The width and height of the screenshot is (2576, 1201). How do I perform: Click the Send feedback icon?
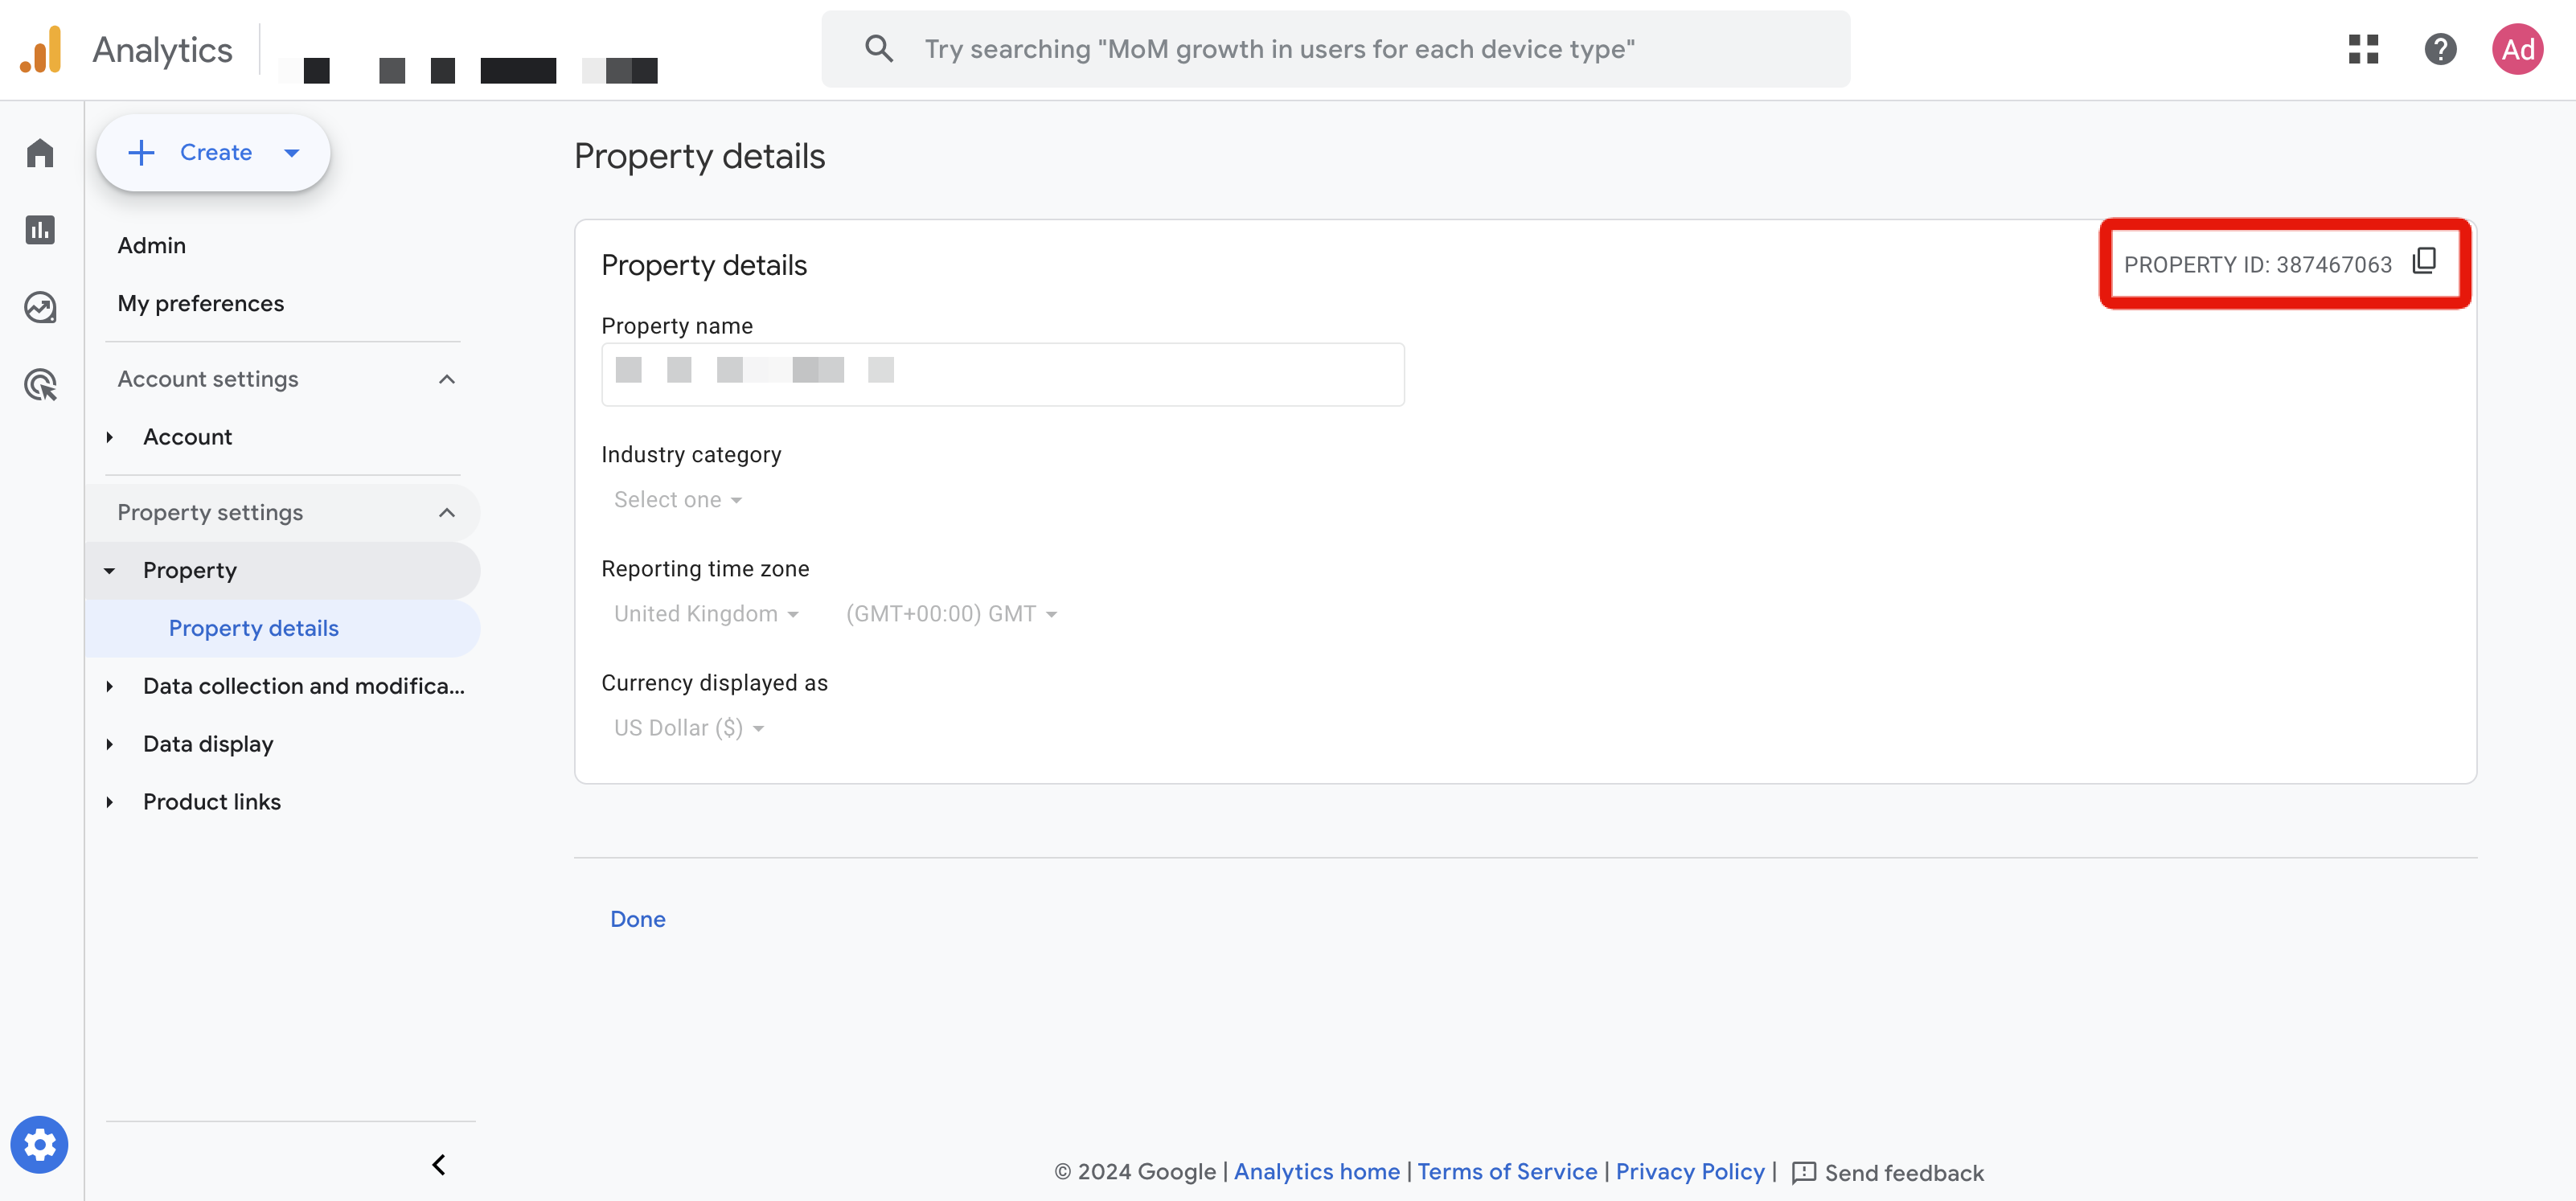[x=1804, y=1172]
